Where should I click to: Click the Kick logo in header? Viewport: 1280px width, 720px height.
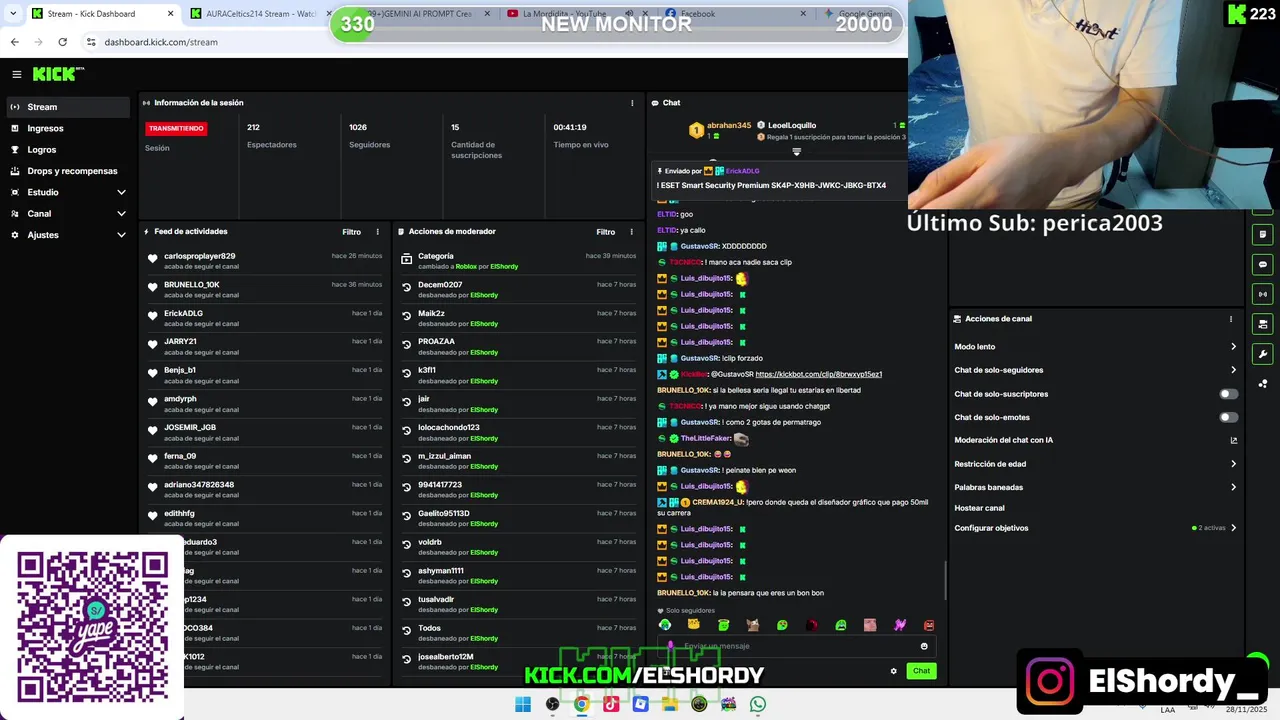(x=58, y=74)
